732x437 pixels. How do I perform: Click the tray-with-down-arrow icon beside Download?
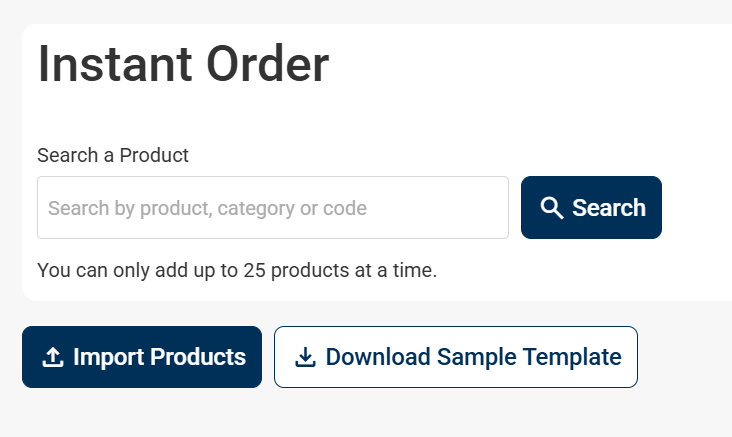click(x=305, y=357)
